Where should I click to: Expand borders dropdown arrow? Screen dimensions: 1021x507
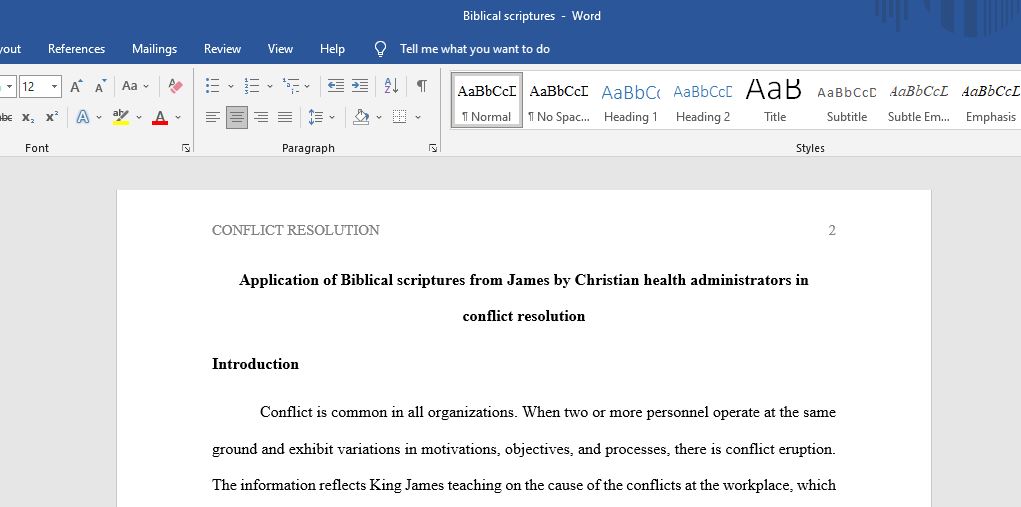pos(418,117)
